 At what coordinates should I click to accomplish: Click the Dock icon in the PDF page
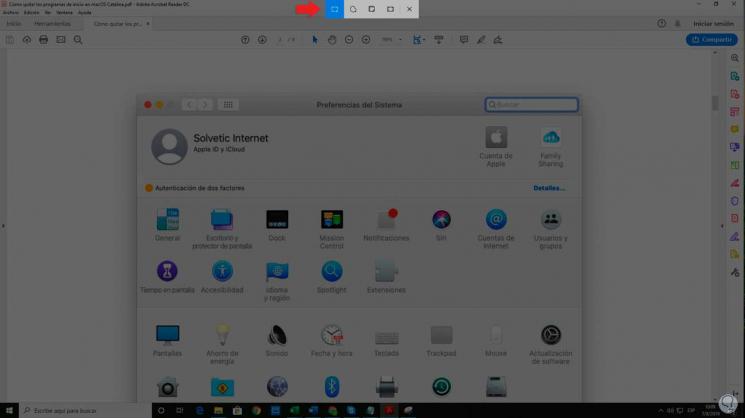point(277,219)
